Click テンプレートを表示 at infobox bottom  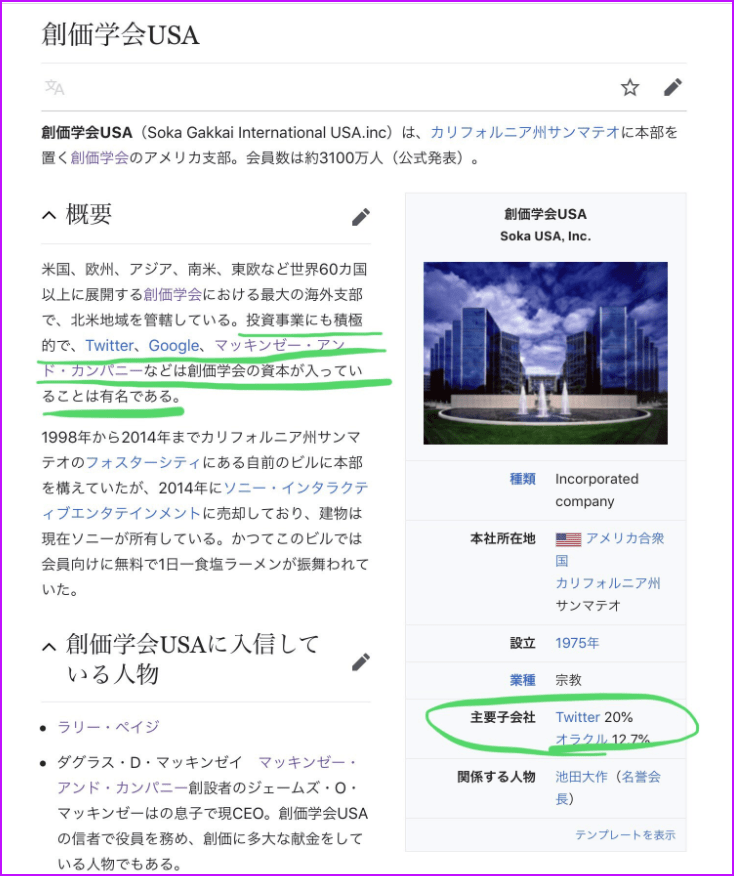click(625, 834)
